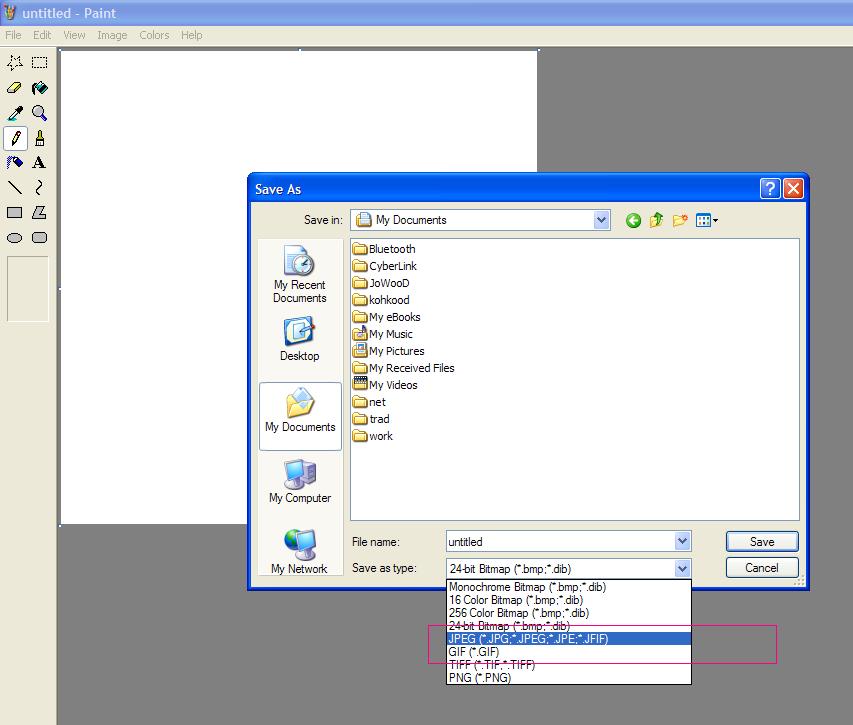This screenshot has width=853, height=725.
Task: Click the Save As help button
Action: coord(770,189)
